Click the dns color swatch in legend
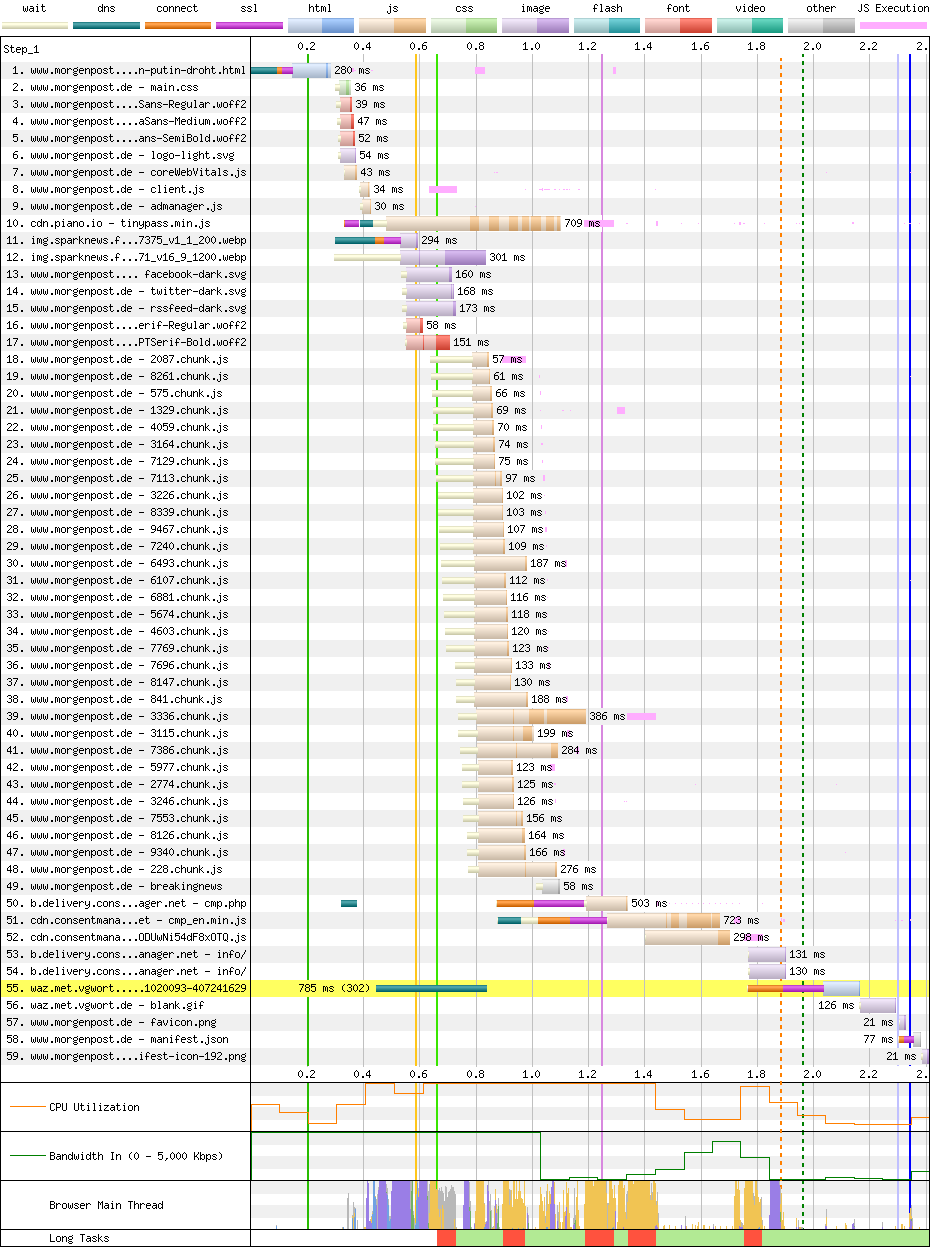 [x=106, y=24]
